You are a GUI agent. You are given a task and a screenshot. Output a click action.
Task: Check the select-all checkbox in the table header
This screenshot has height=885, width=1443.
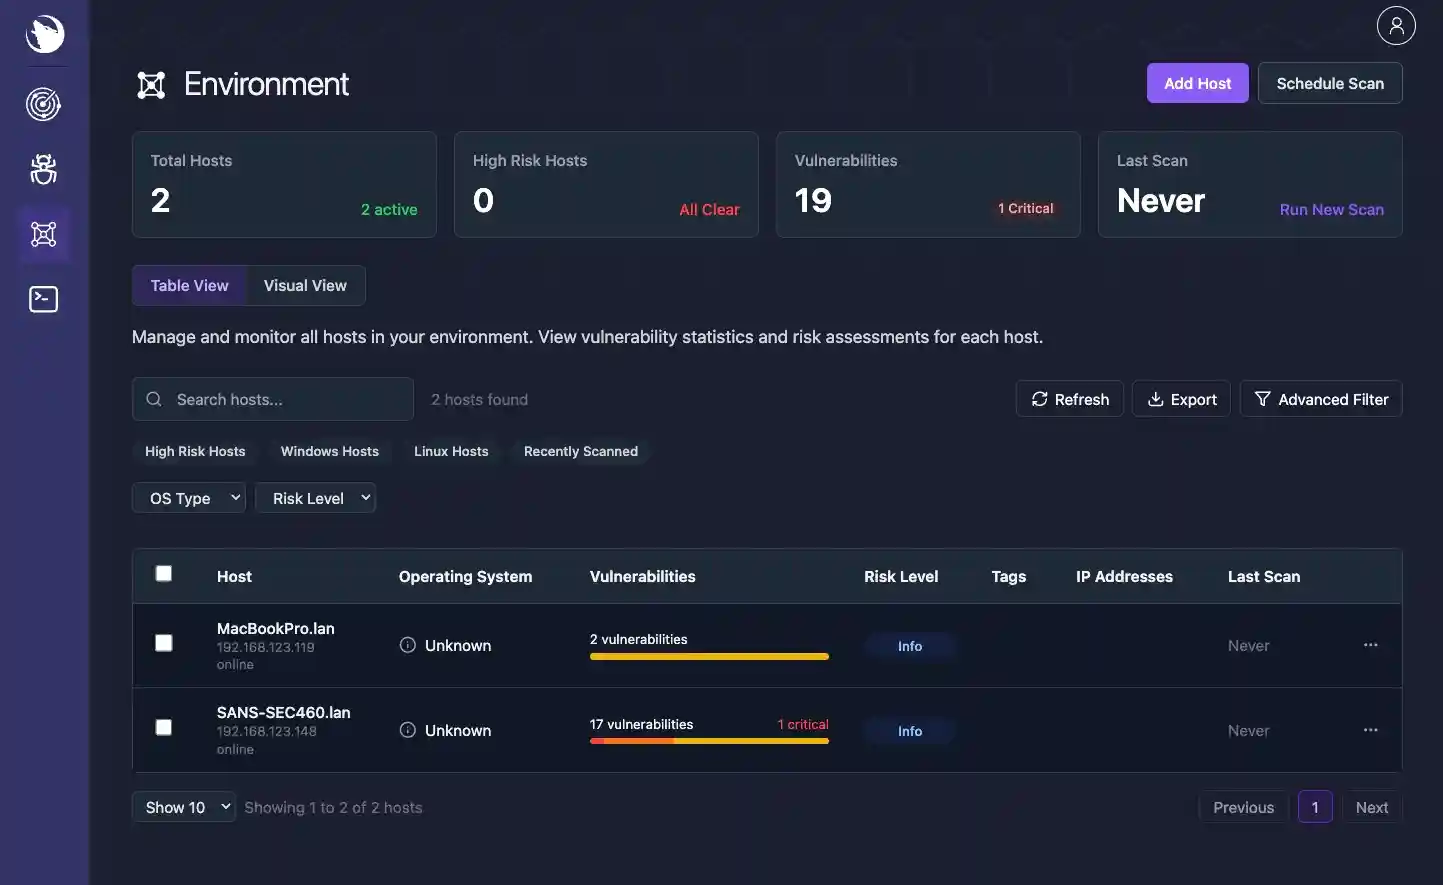point(163,572)
